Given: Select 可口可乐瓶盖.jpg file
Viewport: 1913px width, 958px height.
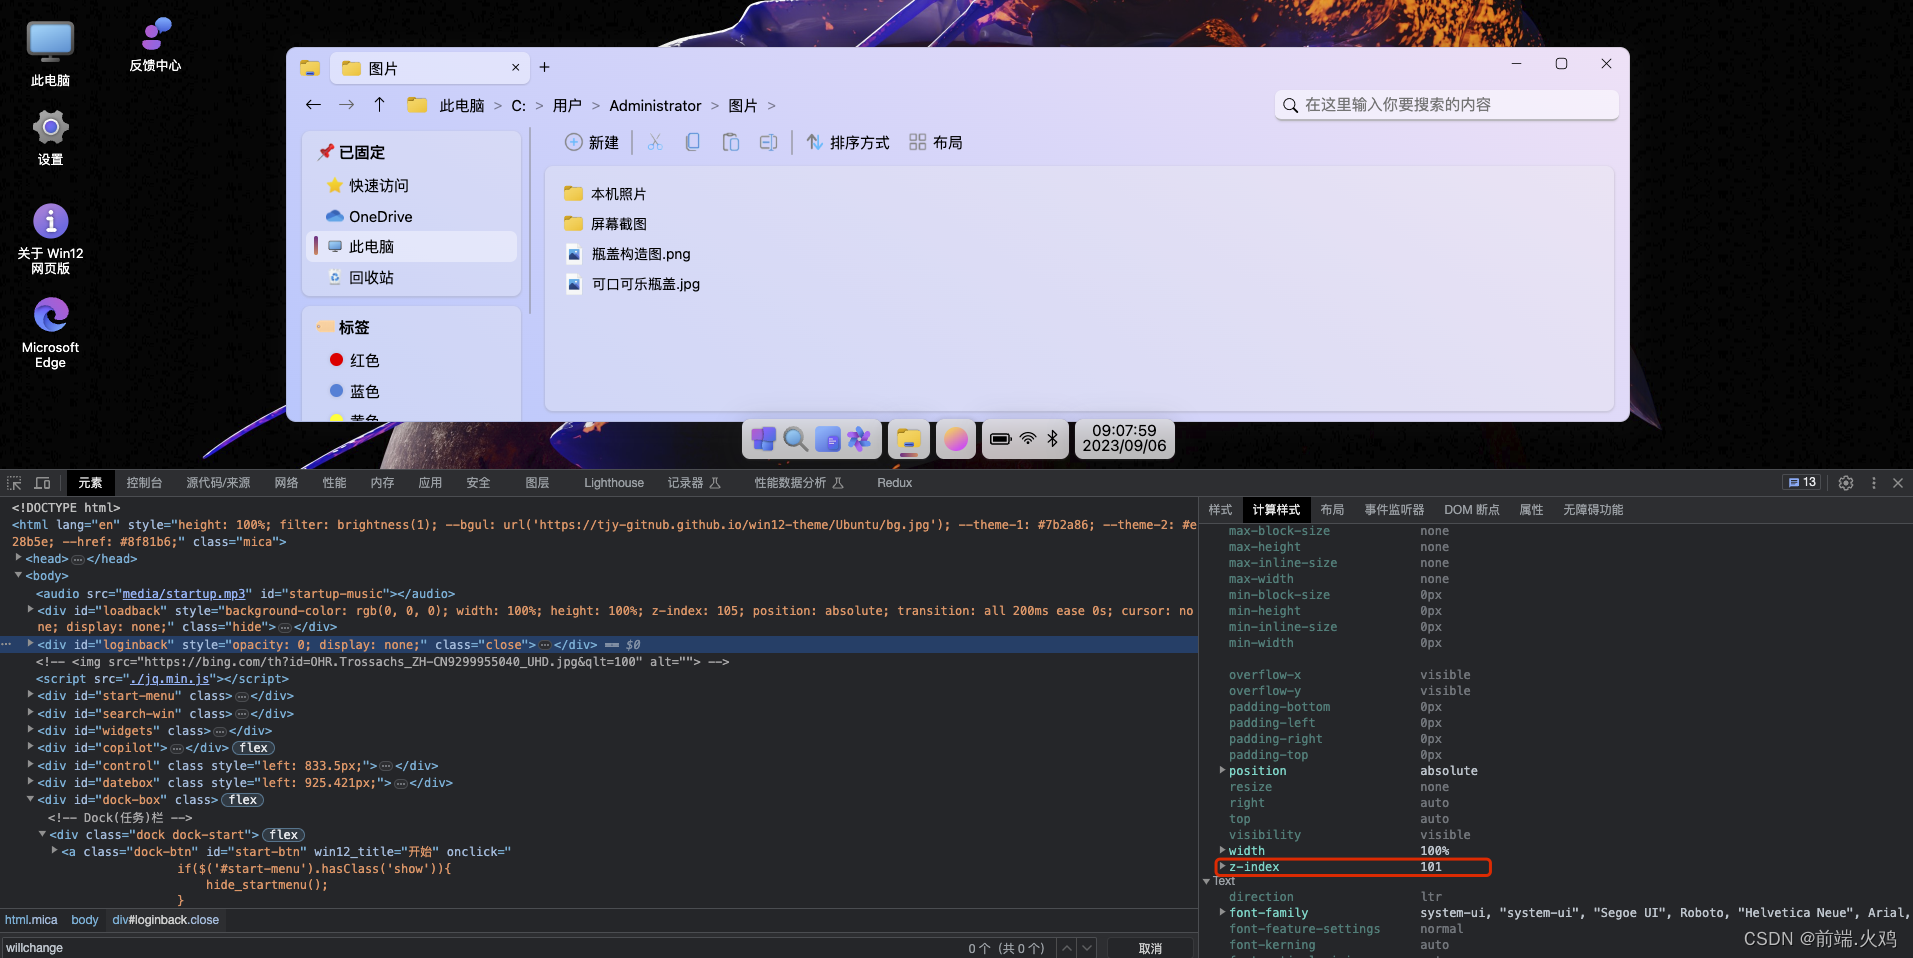Looking at the screenshot, I should tap(634, 284).
